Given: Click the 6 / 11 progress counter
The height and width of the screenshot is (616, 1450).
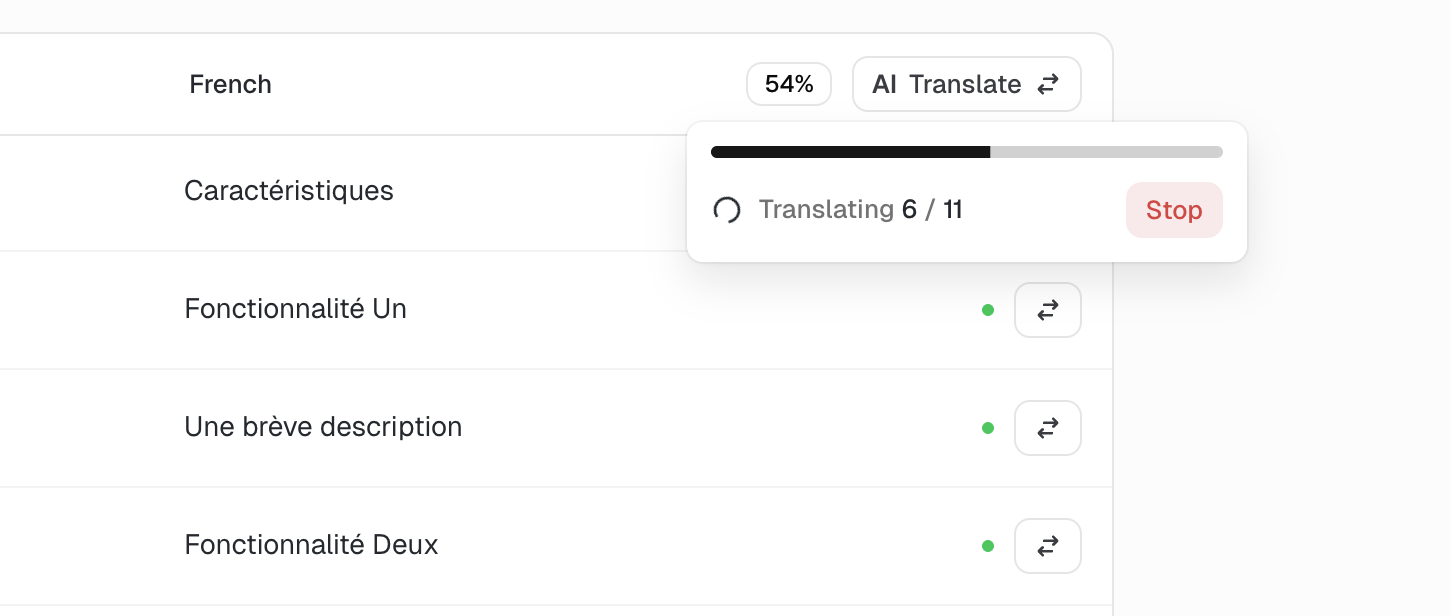Looking at the screenshot, I should (932, 210).
